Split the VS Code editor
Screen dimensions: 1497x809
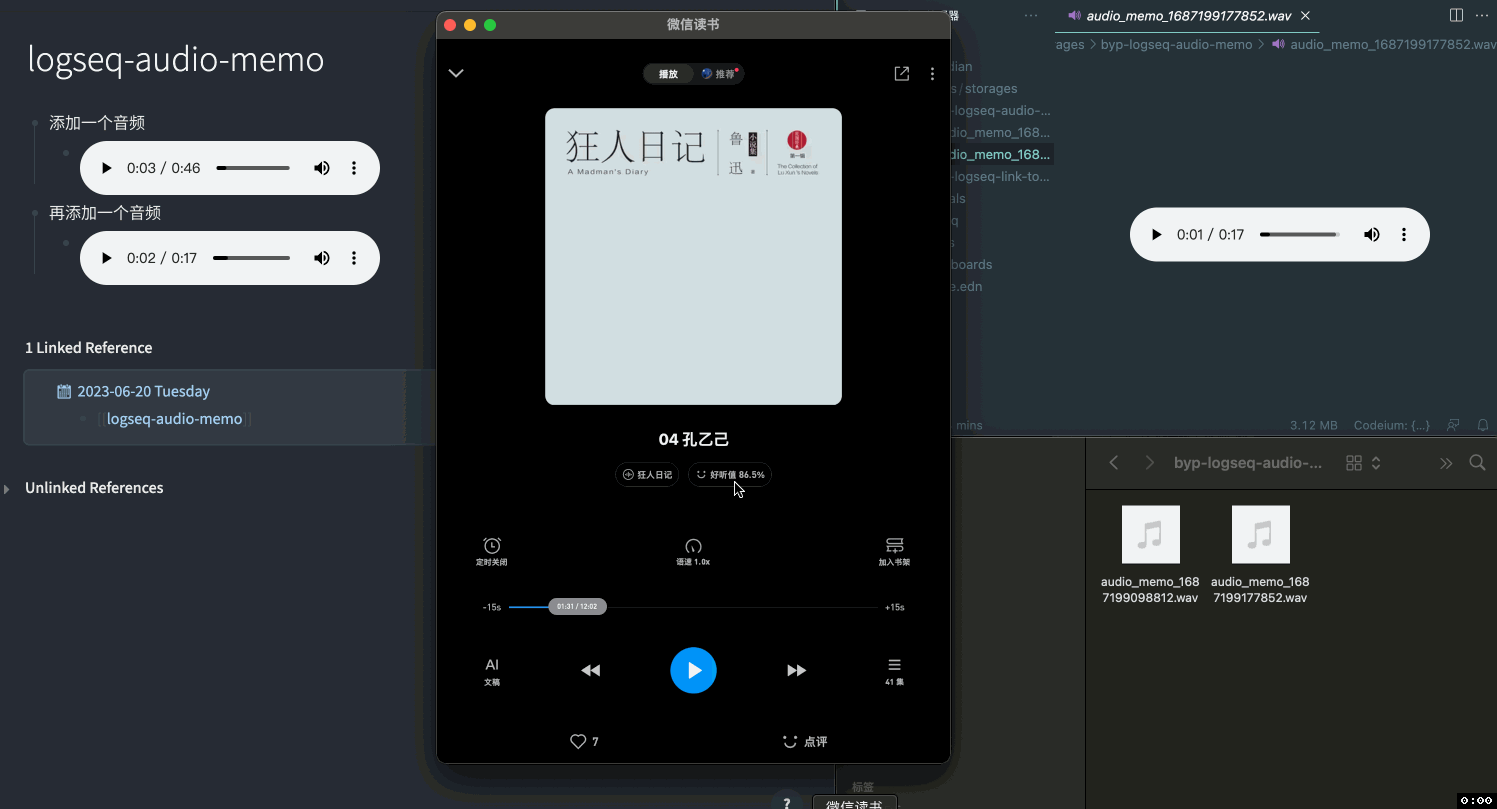click(1457, 15)
